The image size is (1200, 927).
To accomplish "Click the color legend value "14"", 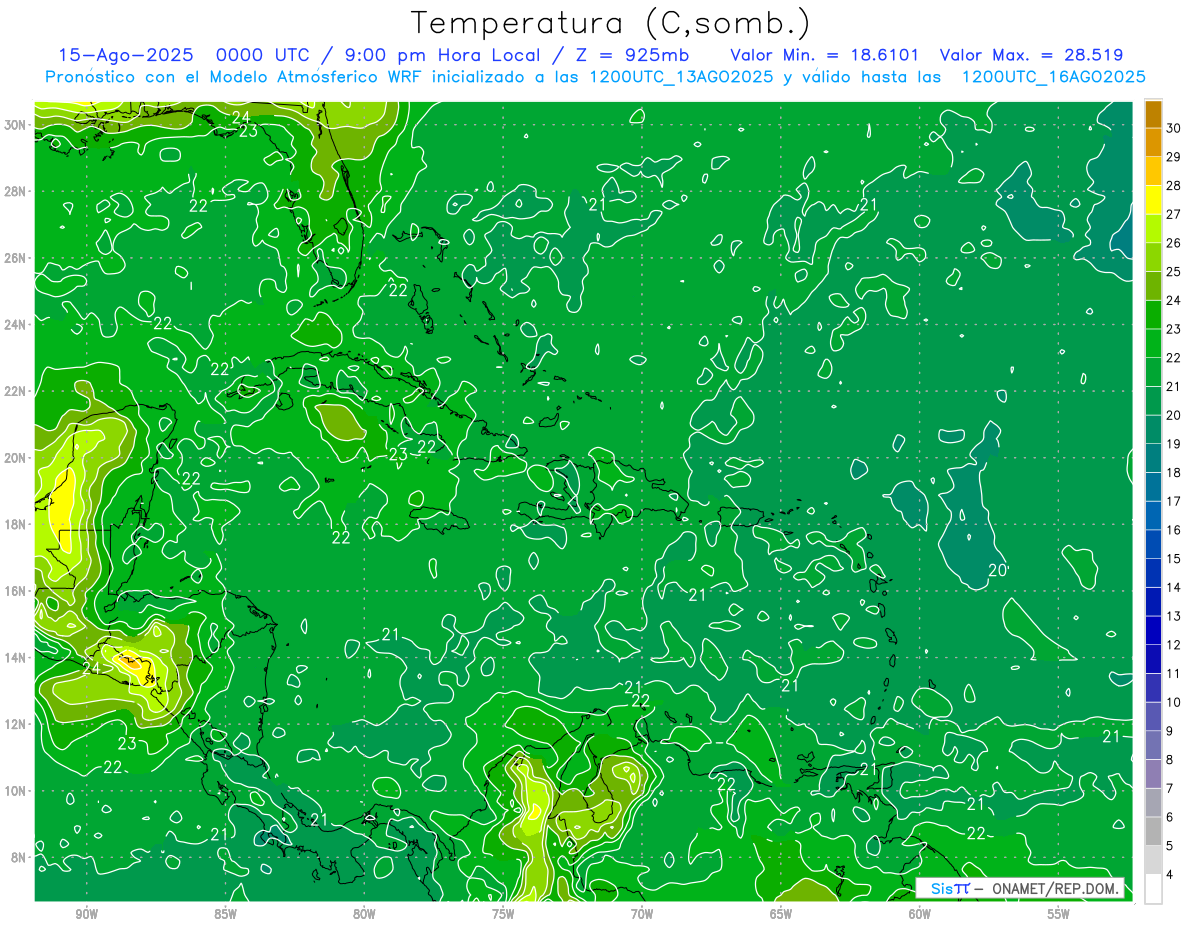I will point(1174,587).
